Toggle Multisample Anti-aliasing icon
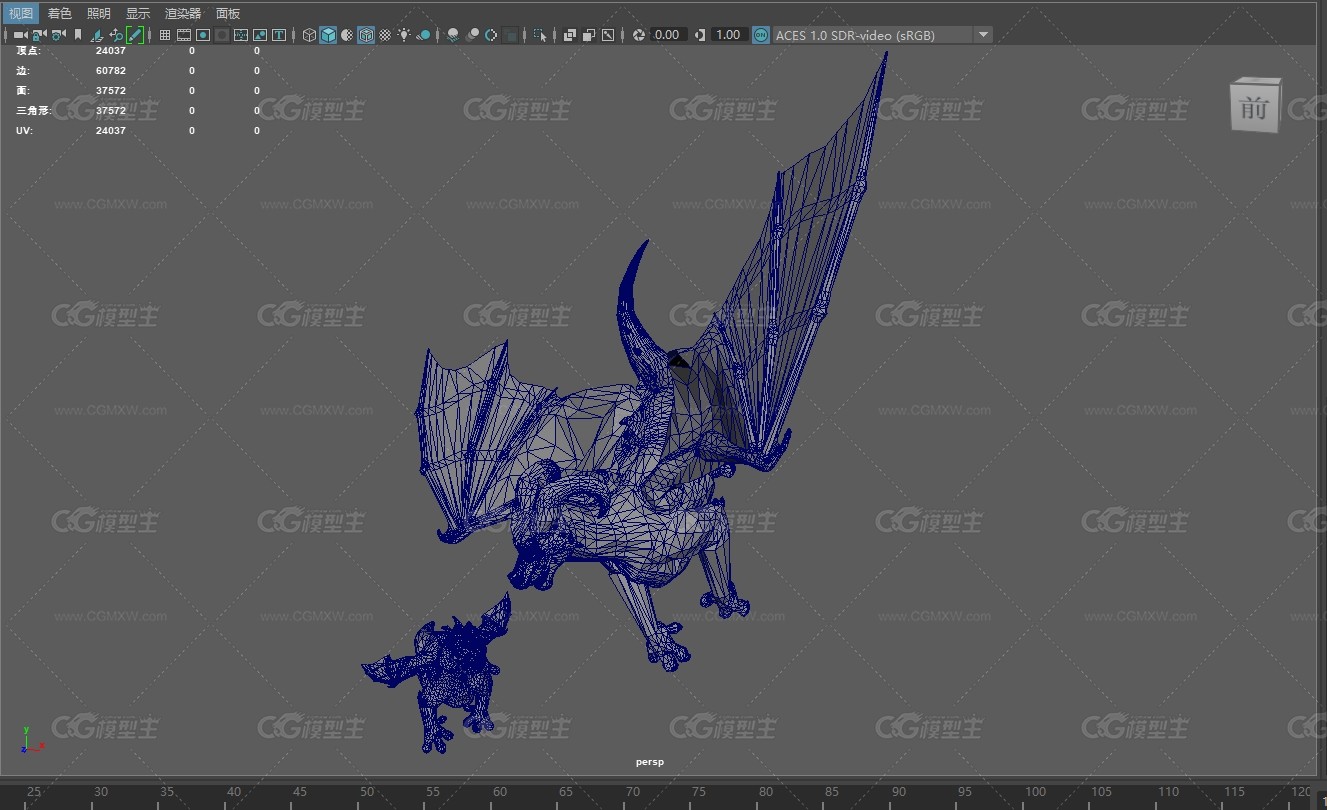The image size is (1327, 810). point(491,35)
